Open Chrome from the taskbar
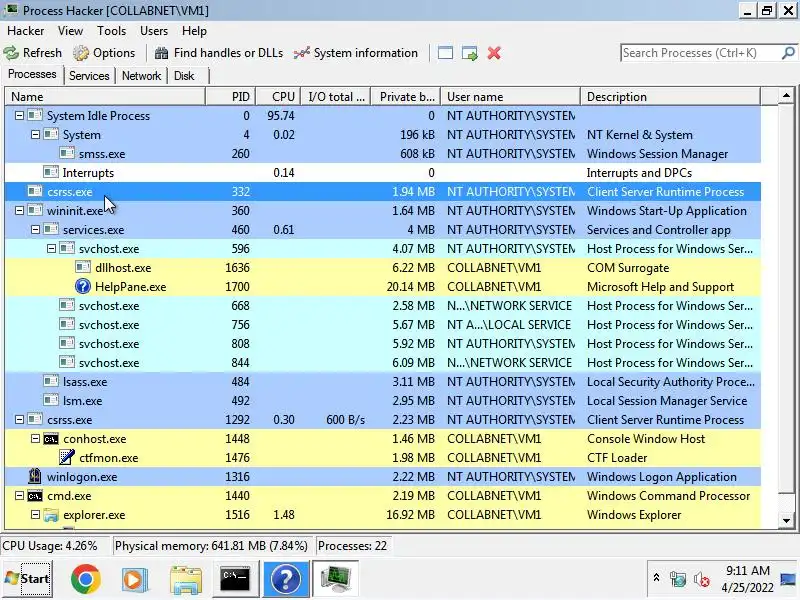This screenshot has width=800, height=600. 85,579
